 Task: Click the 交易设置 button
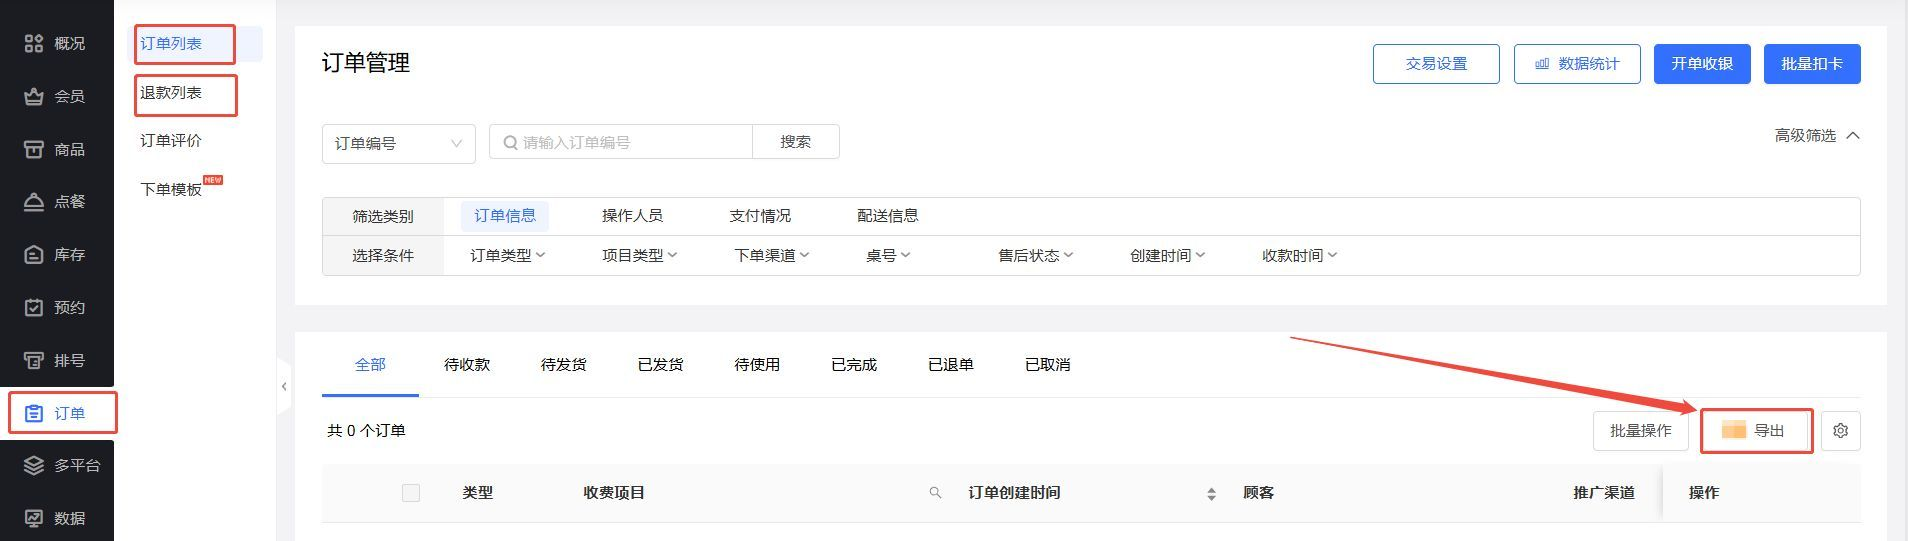tap(1436, 64)
